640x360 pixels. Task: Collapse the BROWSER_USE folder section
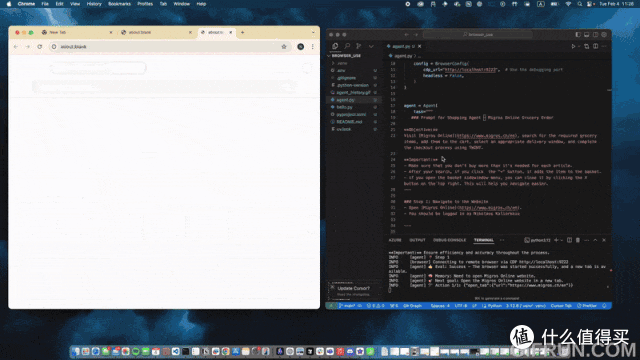(345, 56)
